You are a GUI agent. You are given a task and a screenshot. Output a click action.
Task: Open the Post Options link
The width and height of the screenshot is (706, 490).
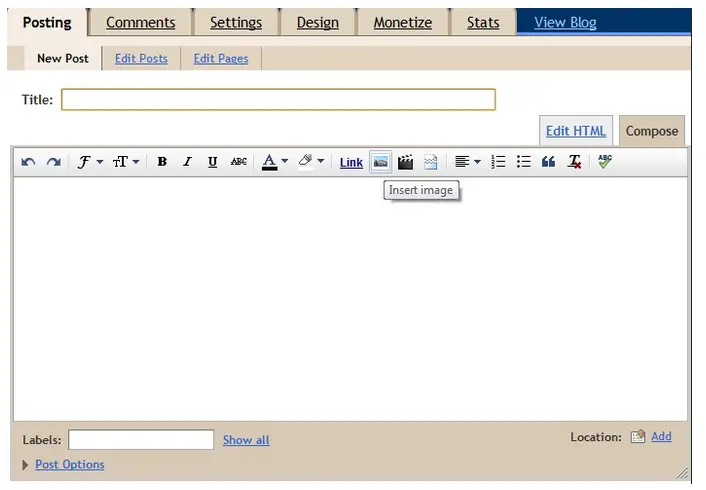click(x=70, y=464)
